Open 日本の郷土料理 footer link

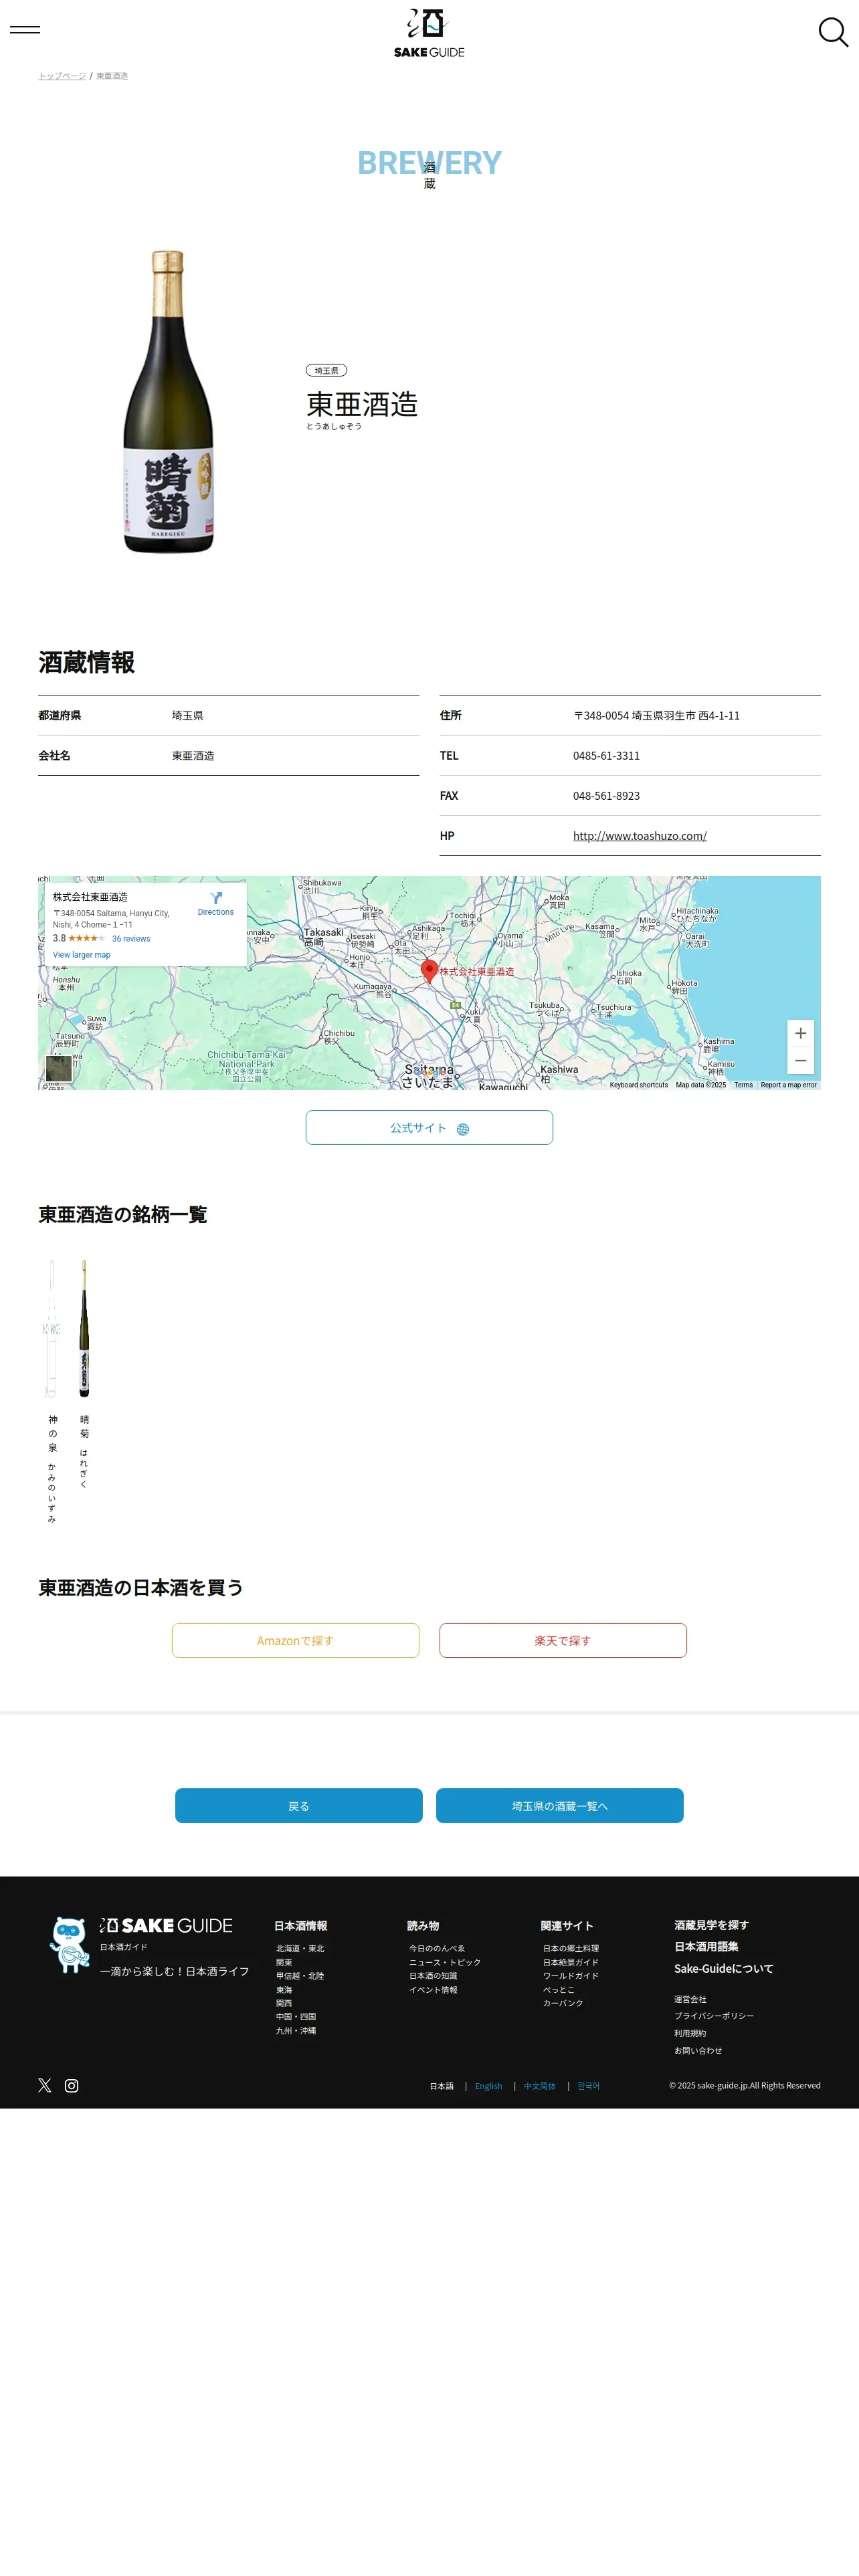(571, 1948)
